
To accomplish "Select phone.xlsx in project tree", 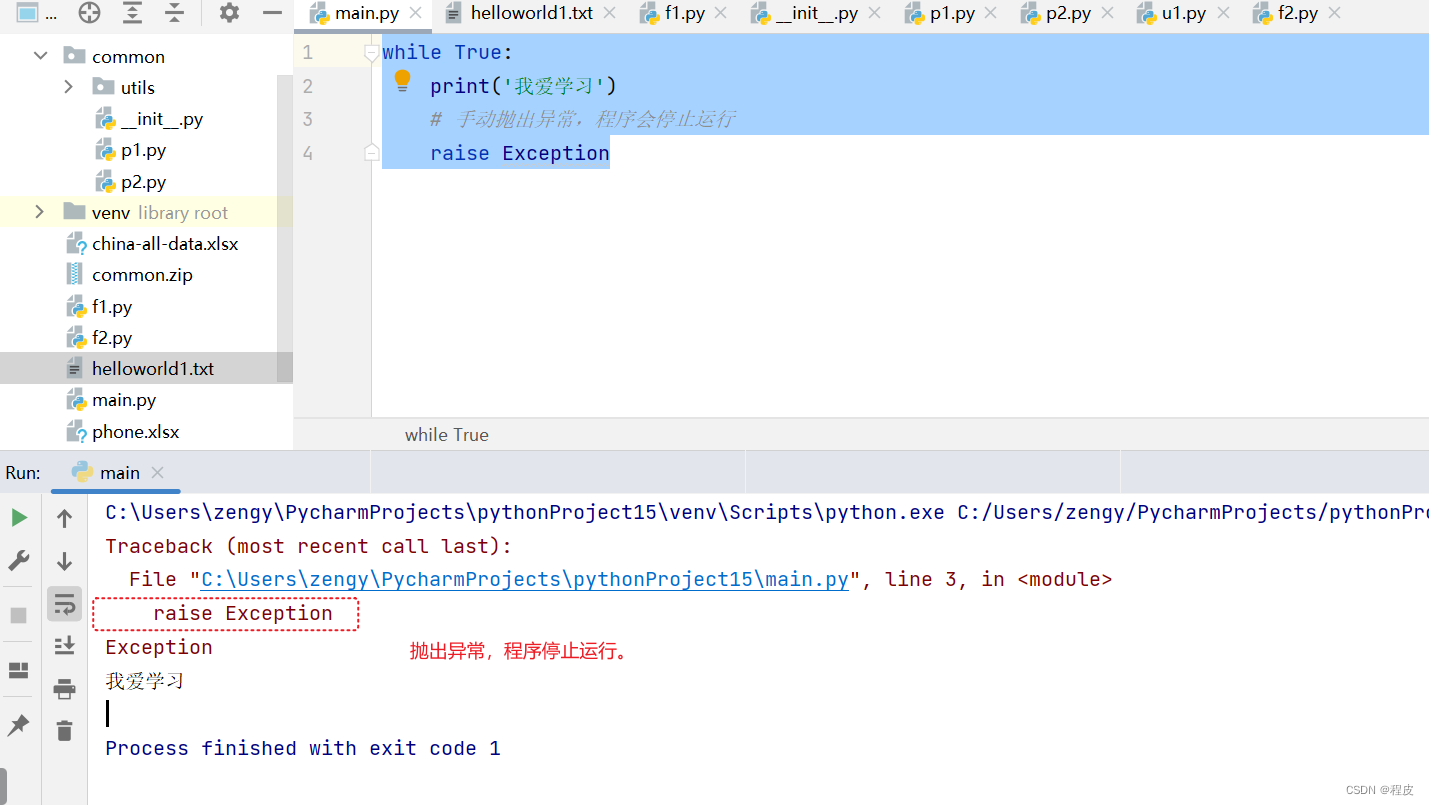I will pyautogui.click(x=123, y=432).
